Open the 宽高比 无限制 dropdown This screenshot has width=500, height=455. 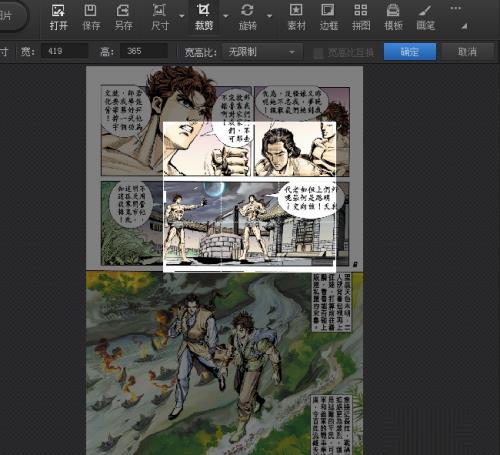tap(262, 52)
